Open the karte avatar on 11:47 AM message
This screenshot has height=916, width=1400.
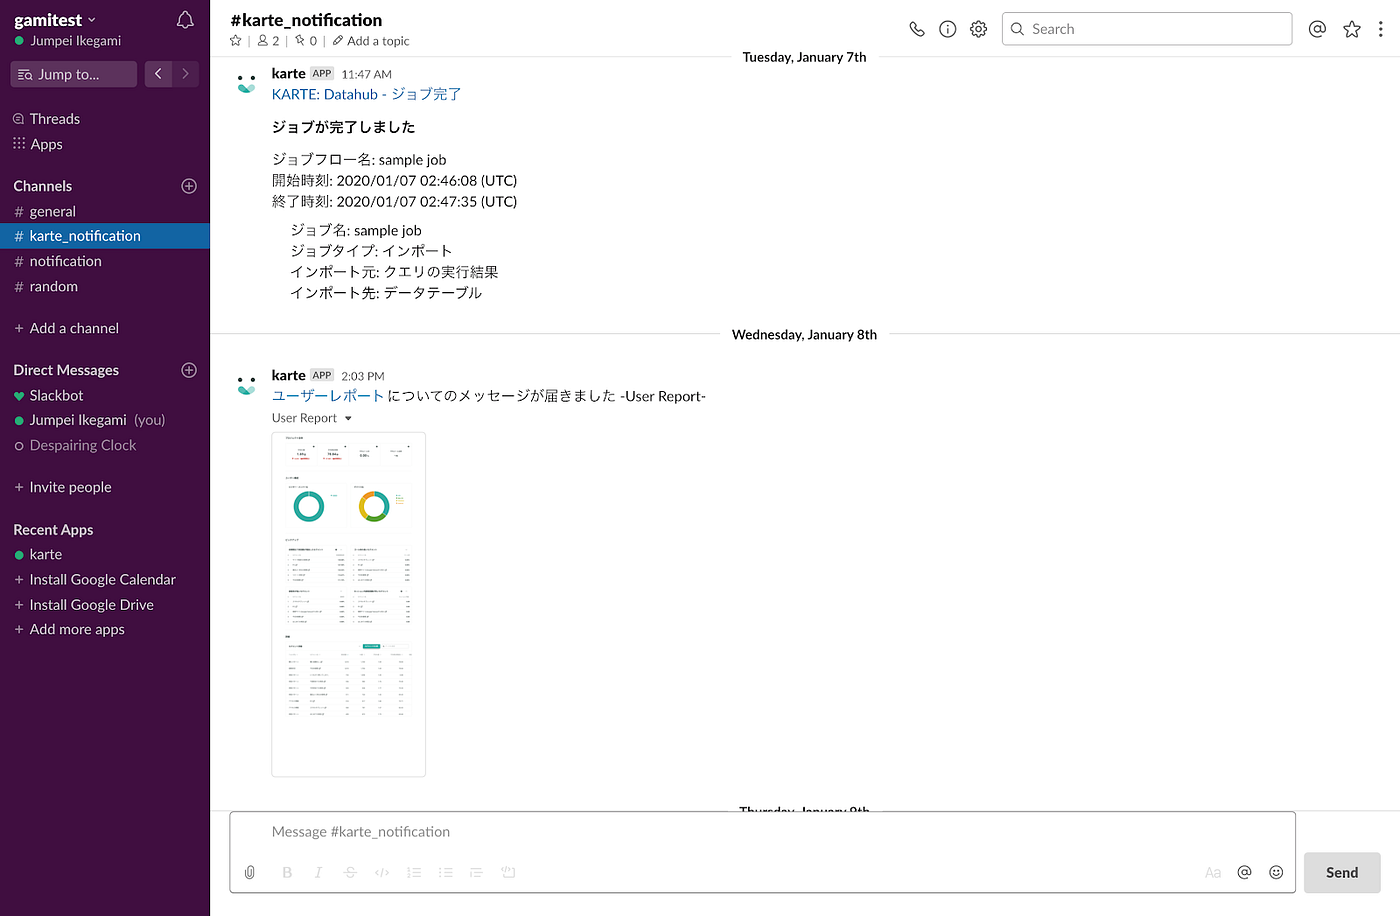point(246,83)
